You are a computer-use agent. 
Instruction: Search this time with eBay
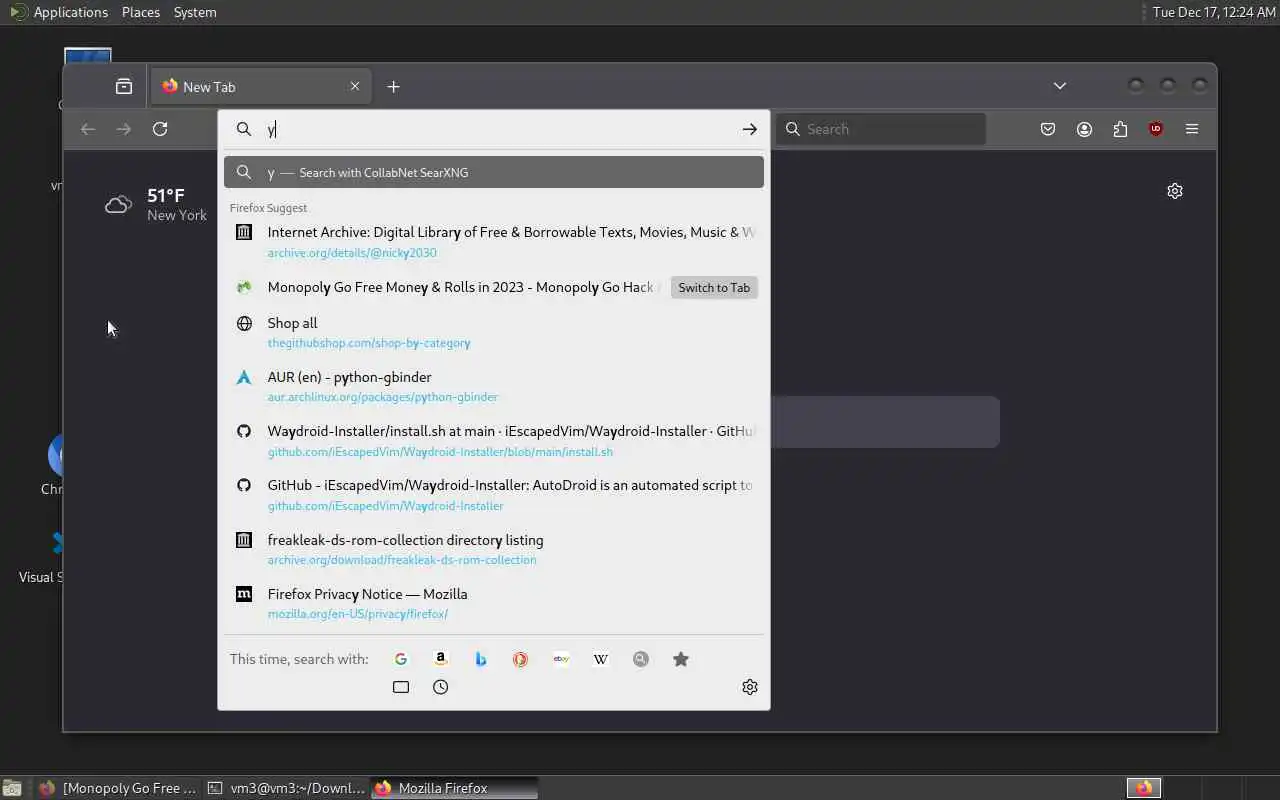click(x=561, y=659)
